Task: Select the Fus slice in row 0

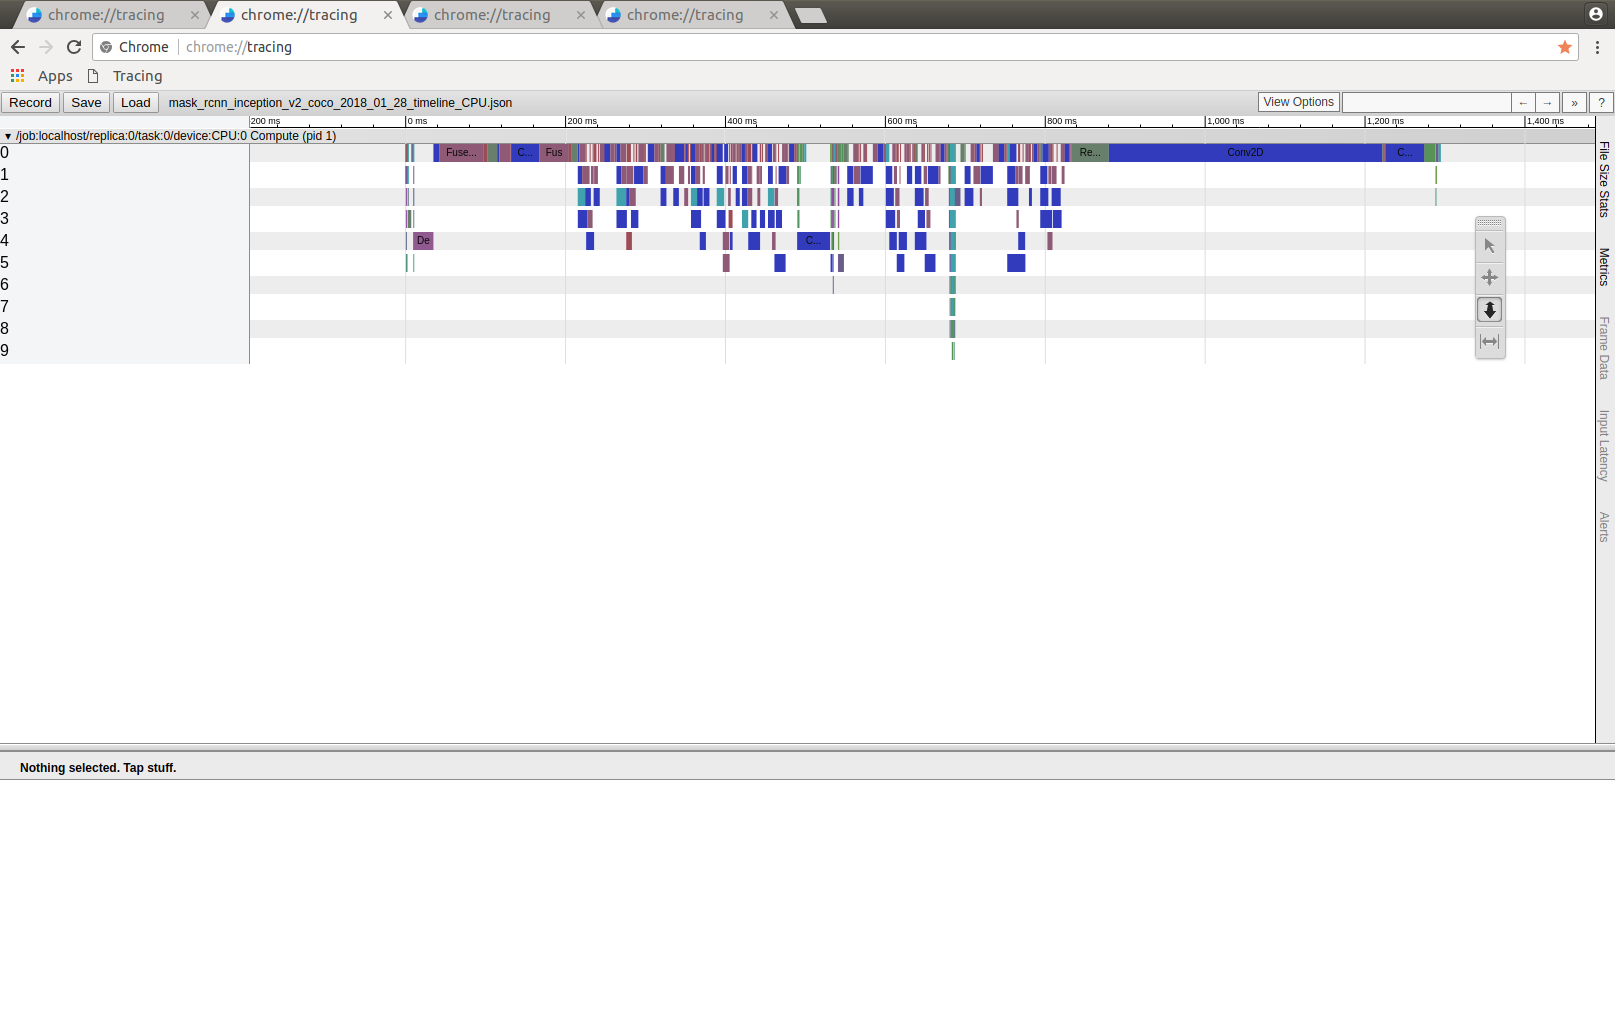Action: [554, 153]
